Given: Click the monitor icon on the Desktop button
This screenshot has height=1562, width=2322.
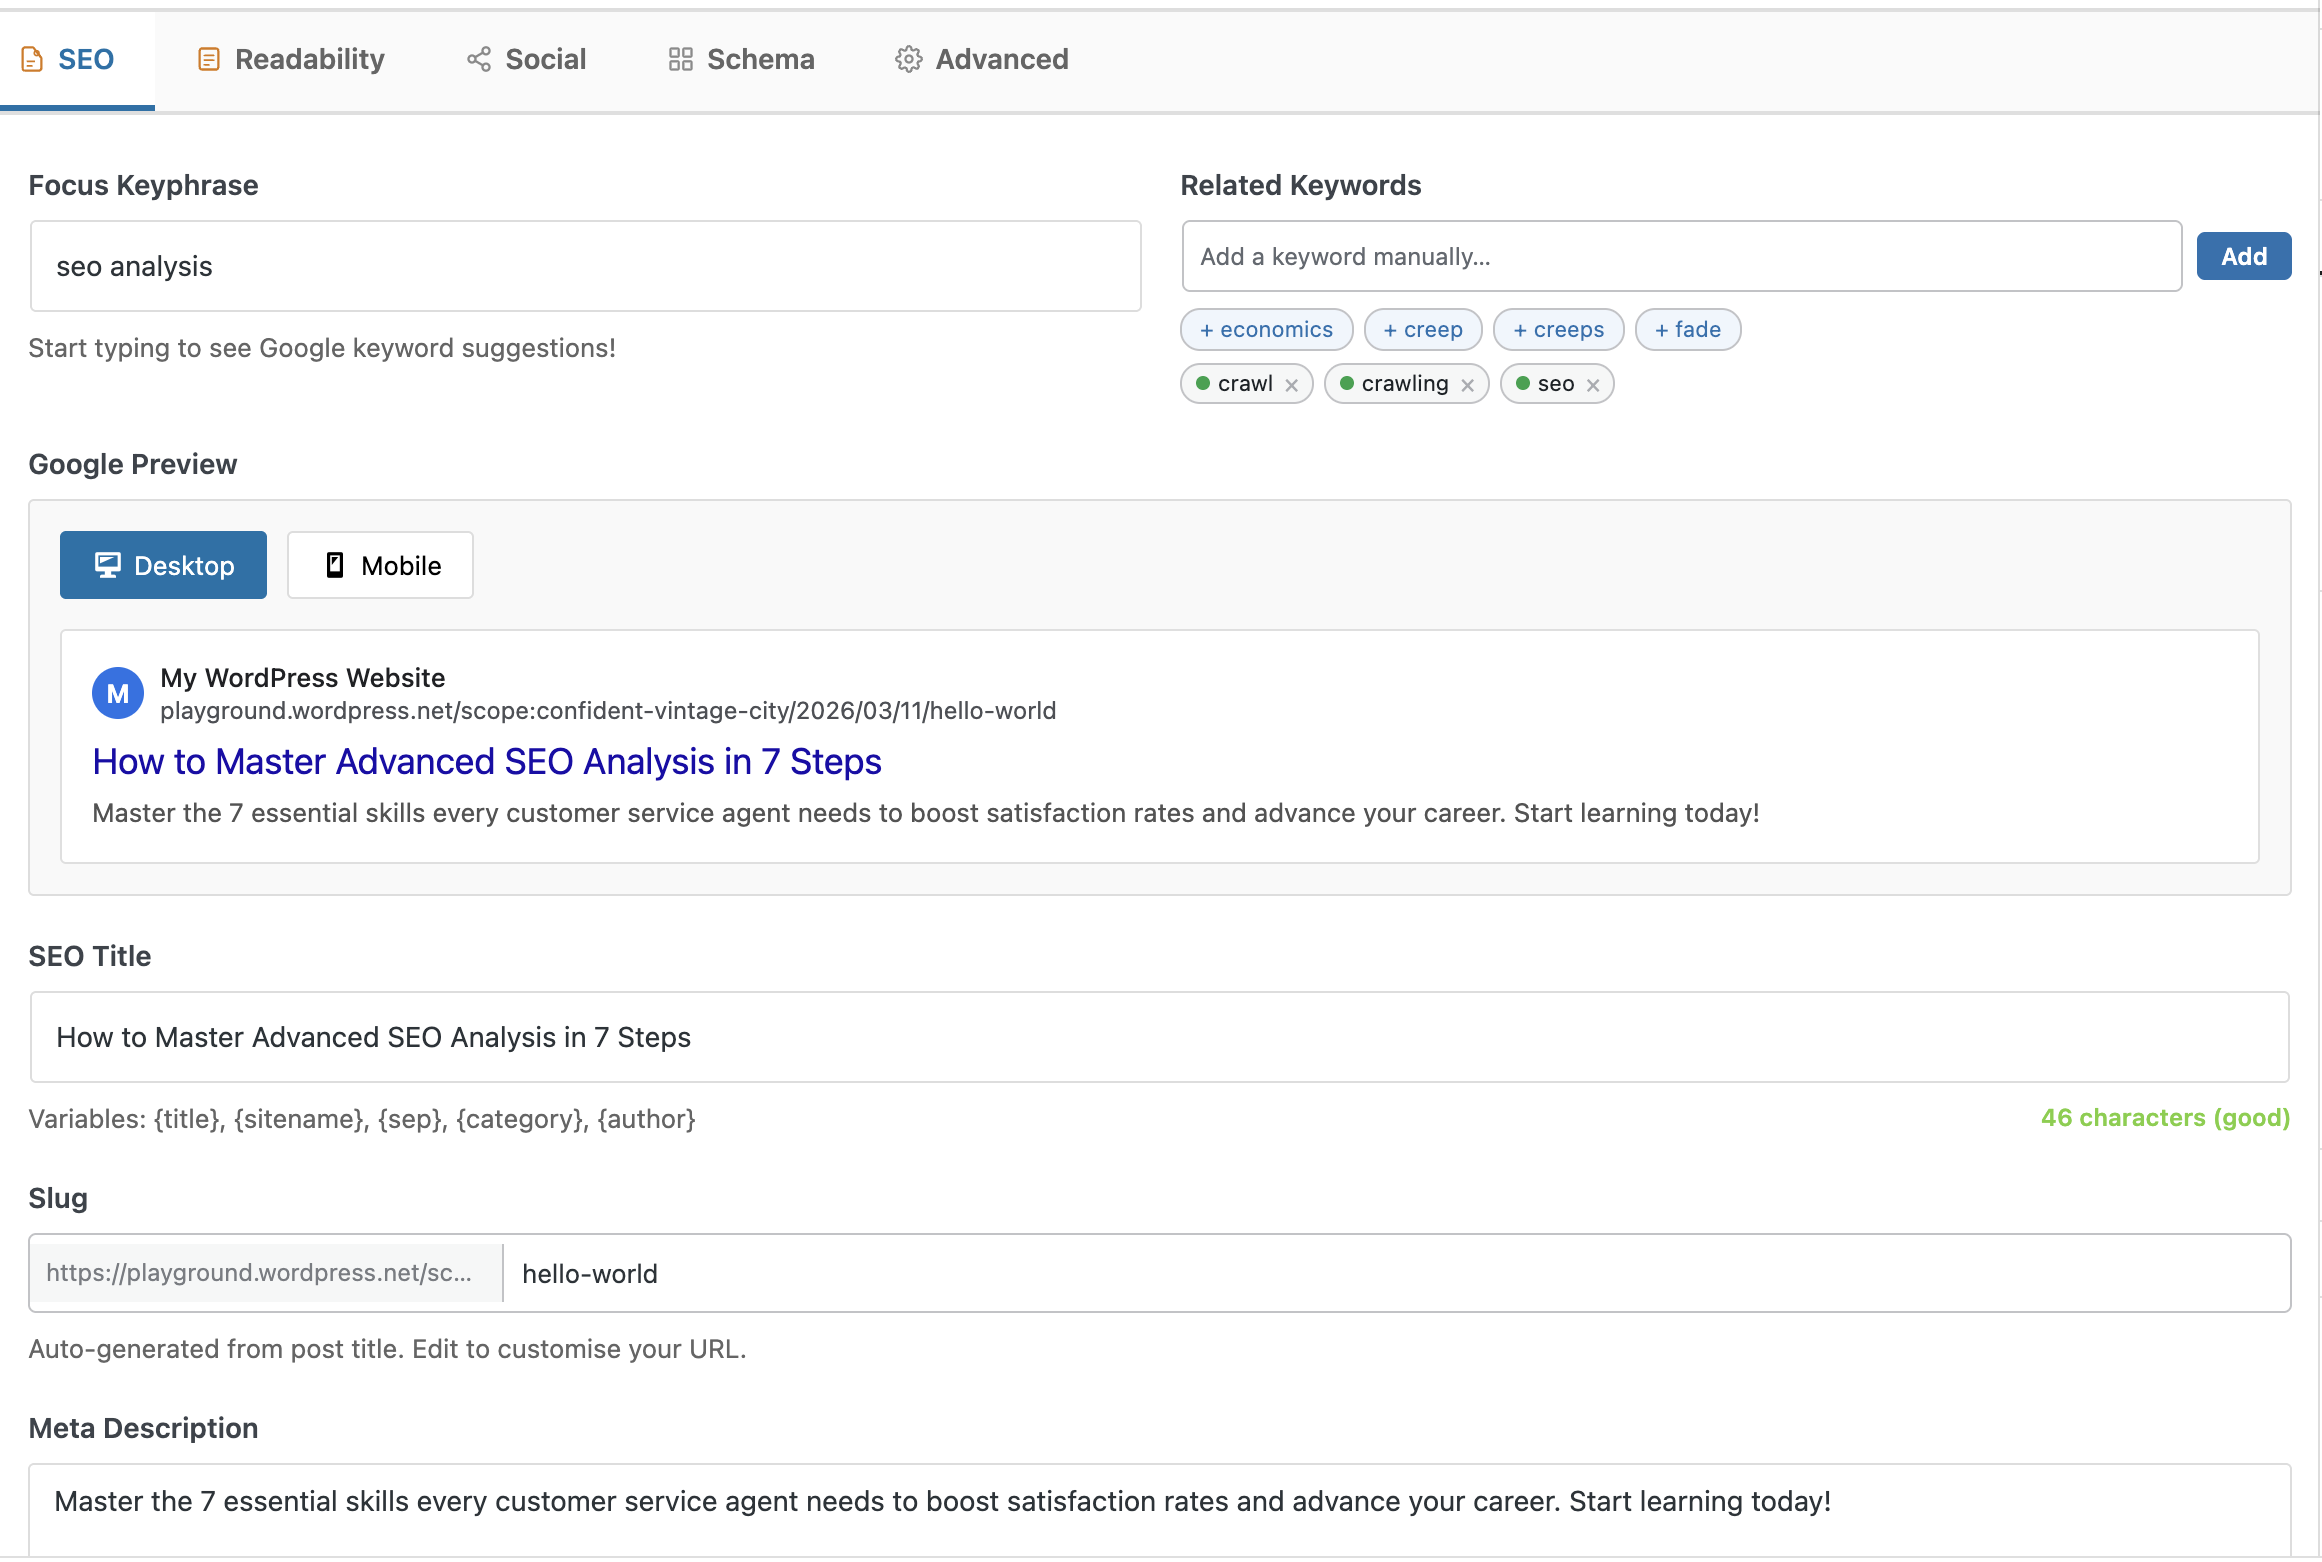Looking at the screenshot, I should (x=108, y=564).
